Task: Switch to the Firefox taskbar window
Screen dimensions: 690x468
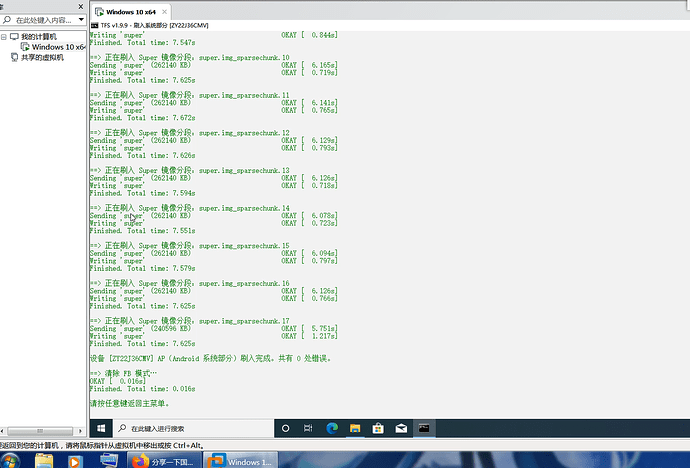Action: coord(165,461)
